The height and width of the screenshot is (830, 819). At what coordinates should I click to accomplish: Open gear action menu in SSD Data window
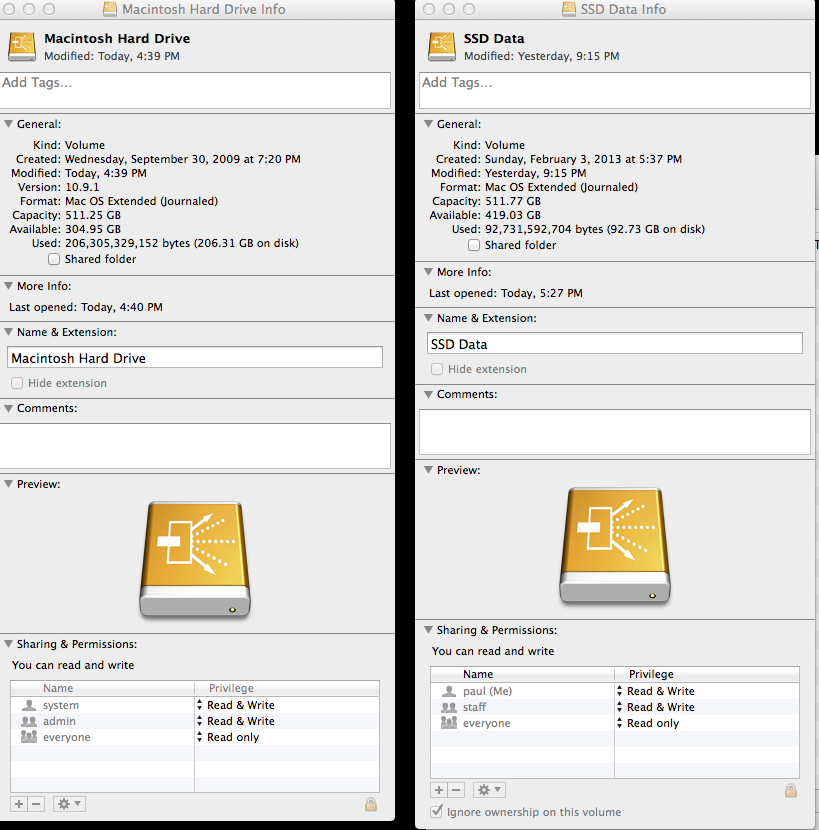[x=489, y=790]
